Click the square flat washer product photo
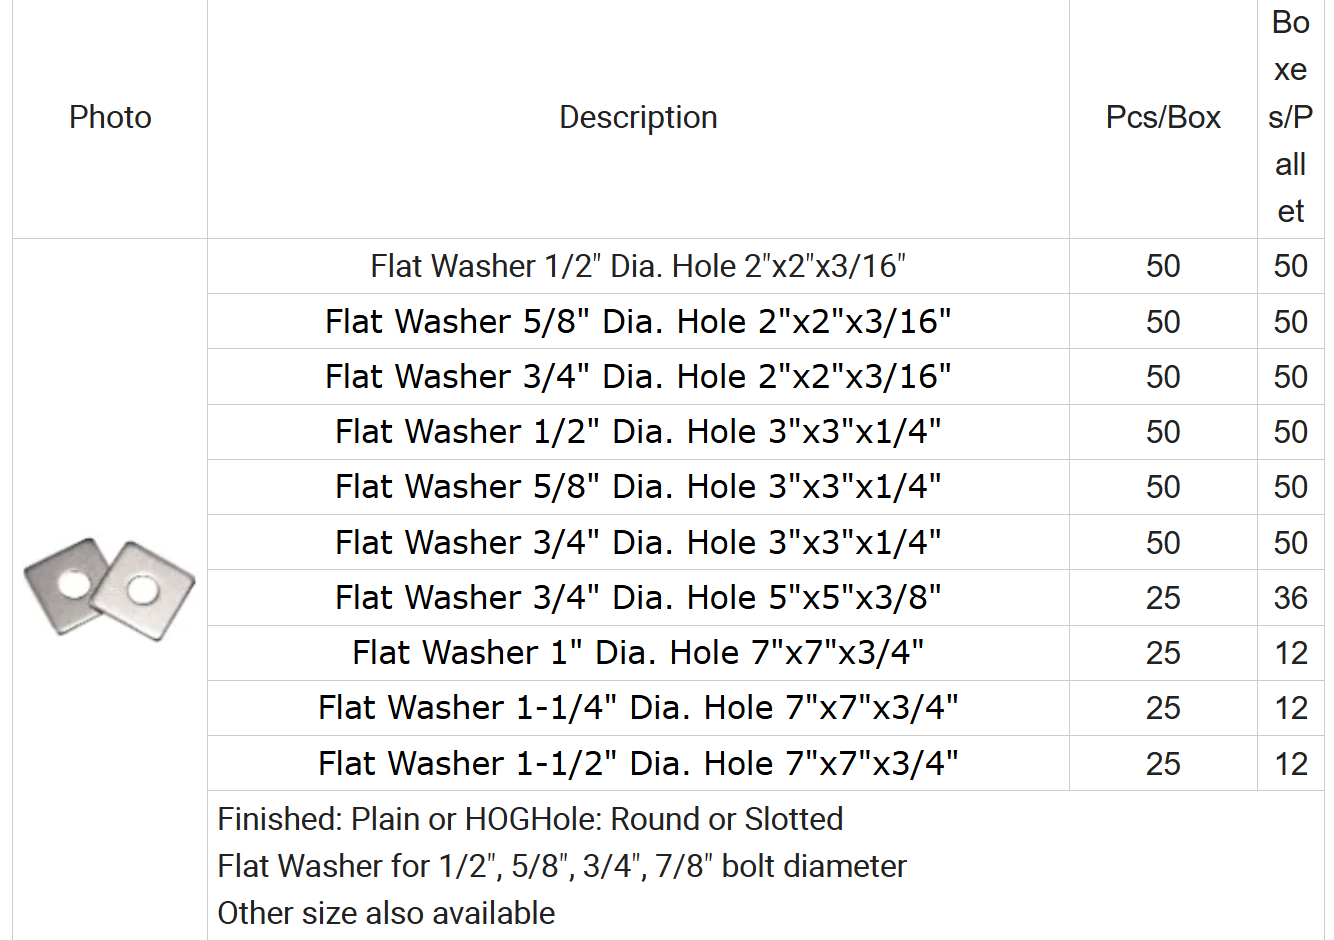 109,590
